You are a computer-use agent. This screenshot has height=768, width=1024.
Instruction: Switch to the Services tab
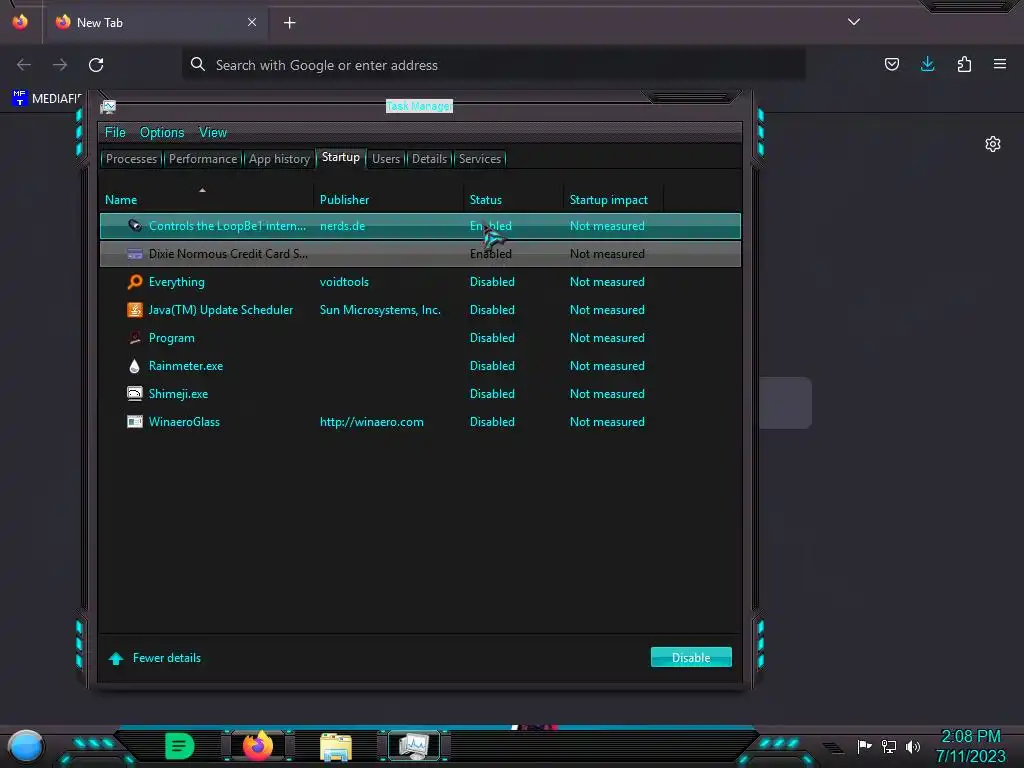click(479, 159)
